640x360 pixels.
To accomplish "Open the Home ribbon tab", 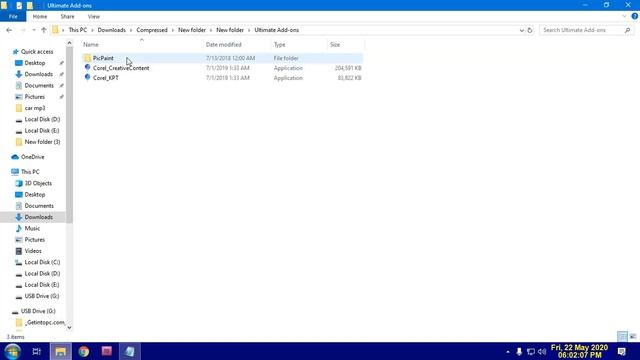I will pyautogui.click(x=40, y=16).
